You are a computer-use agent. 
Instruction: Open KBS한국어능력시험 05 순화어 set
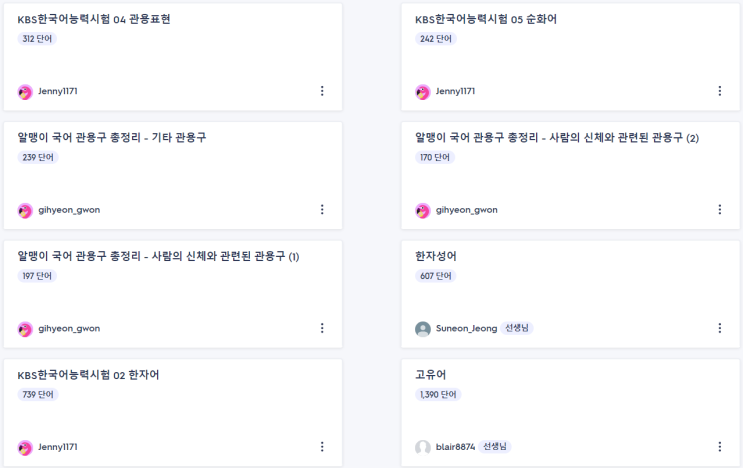484,19
